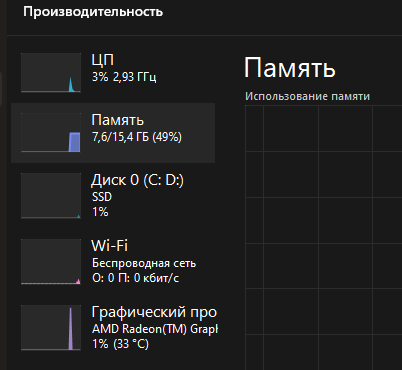
Task: Click the Графический про label
Action: [x=154, y=312]
